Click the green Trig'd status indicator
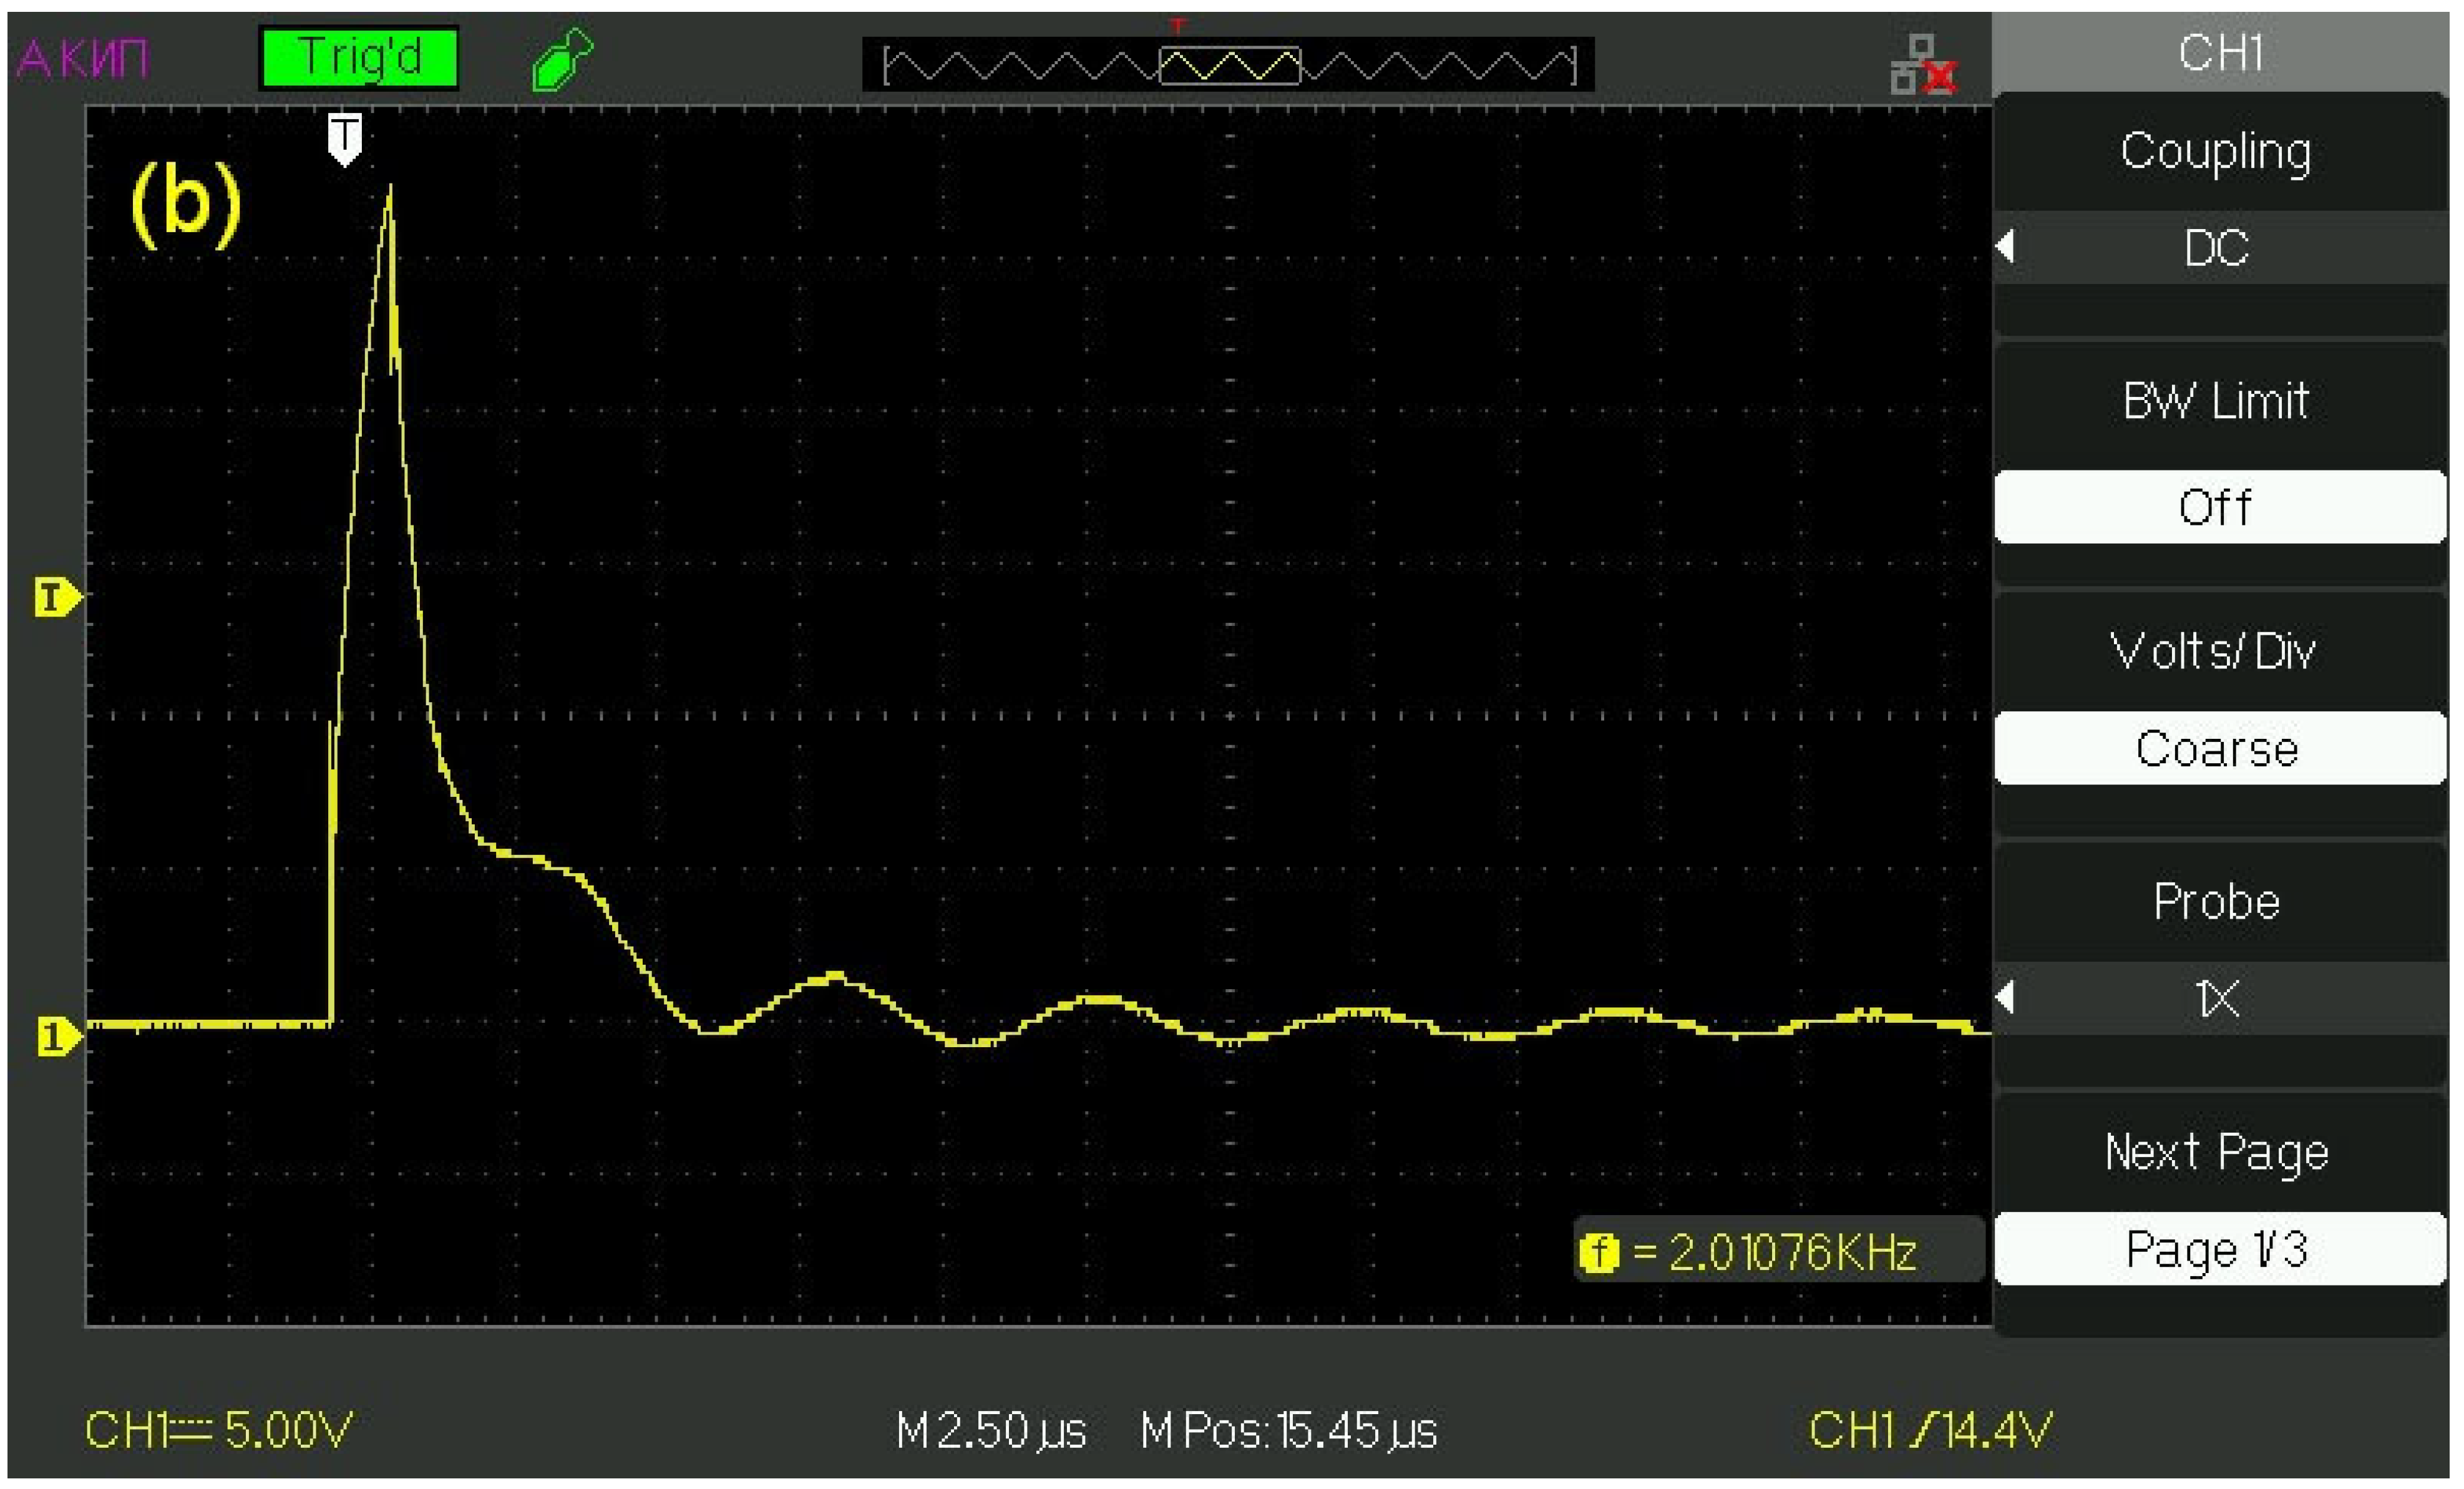2464x1489 pixels. point(358,58)
